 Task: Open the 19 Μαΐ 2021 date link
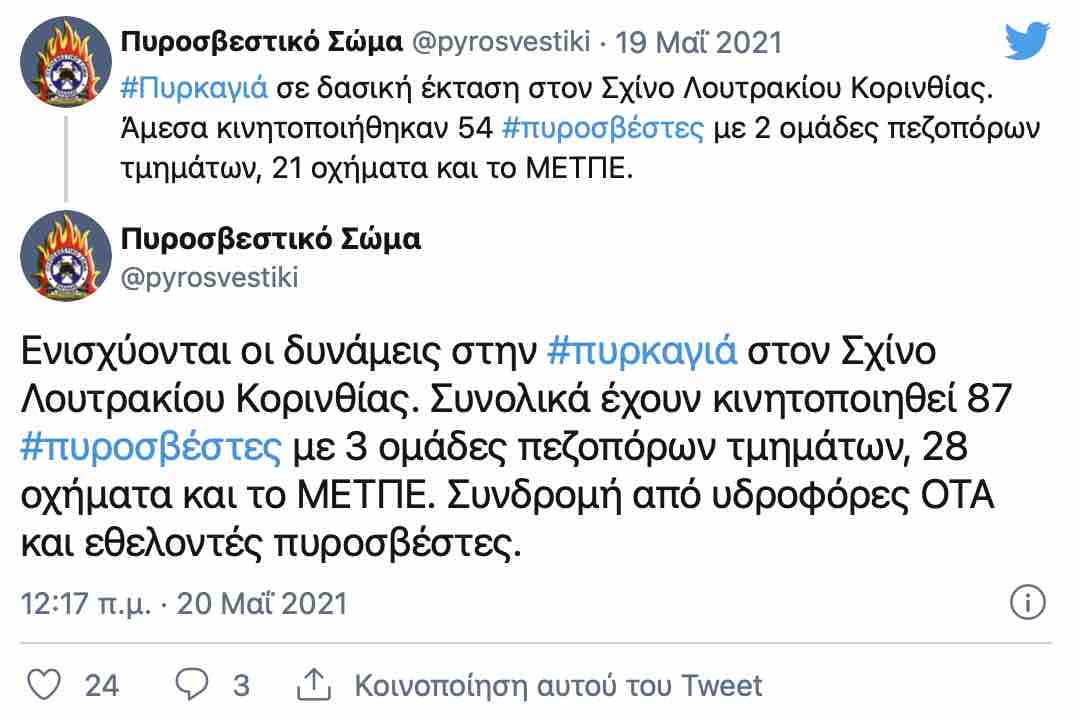[698, 43]
